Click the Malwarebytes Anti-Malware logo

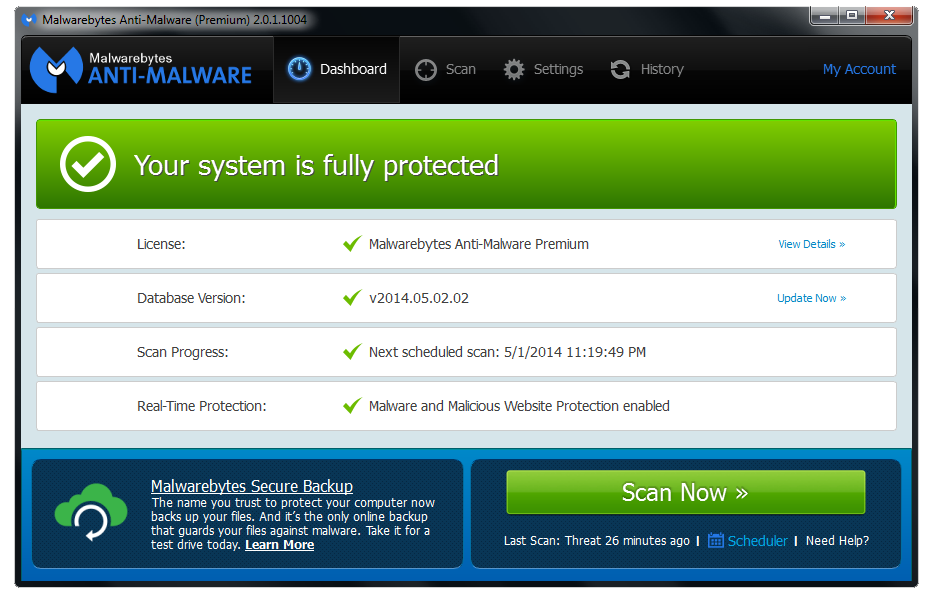click(141, 69)
